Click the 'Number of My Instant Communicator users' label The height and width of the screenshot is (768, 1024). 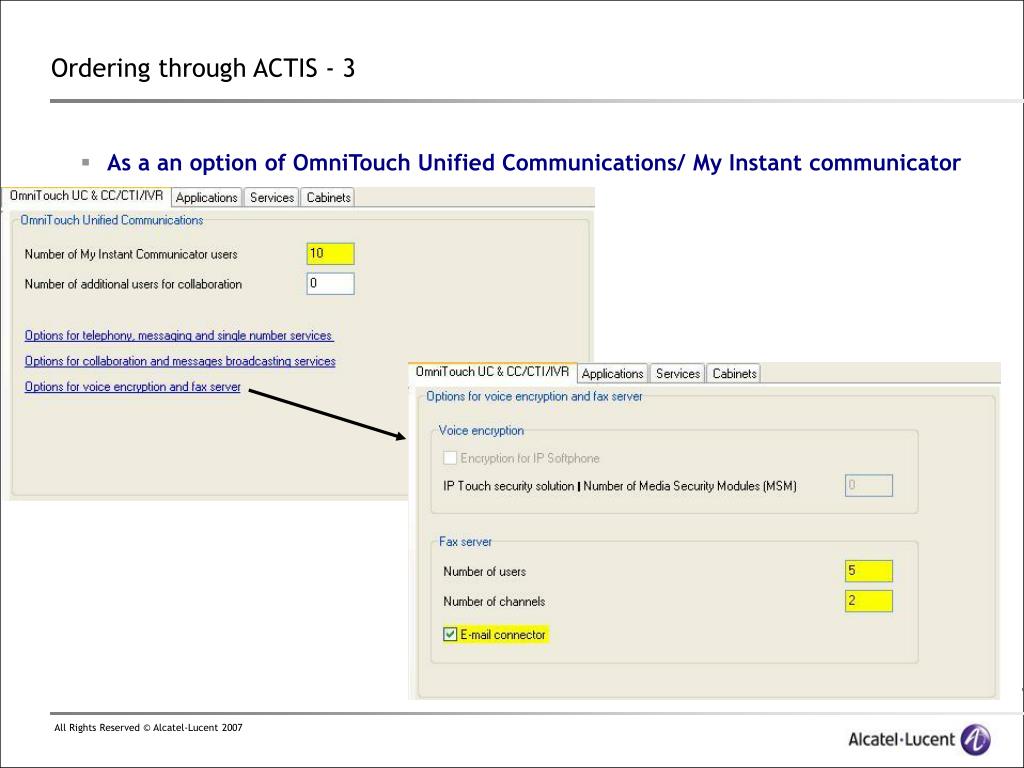point(131,254)
